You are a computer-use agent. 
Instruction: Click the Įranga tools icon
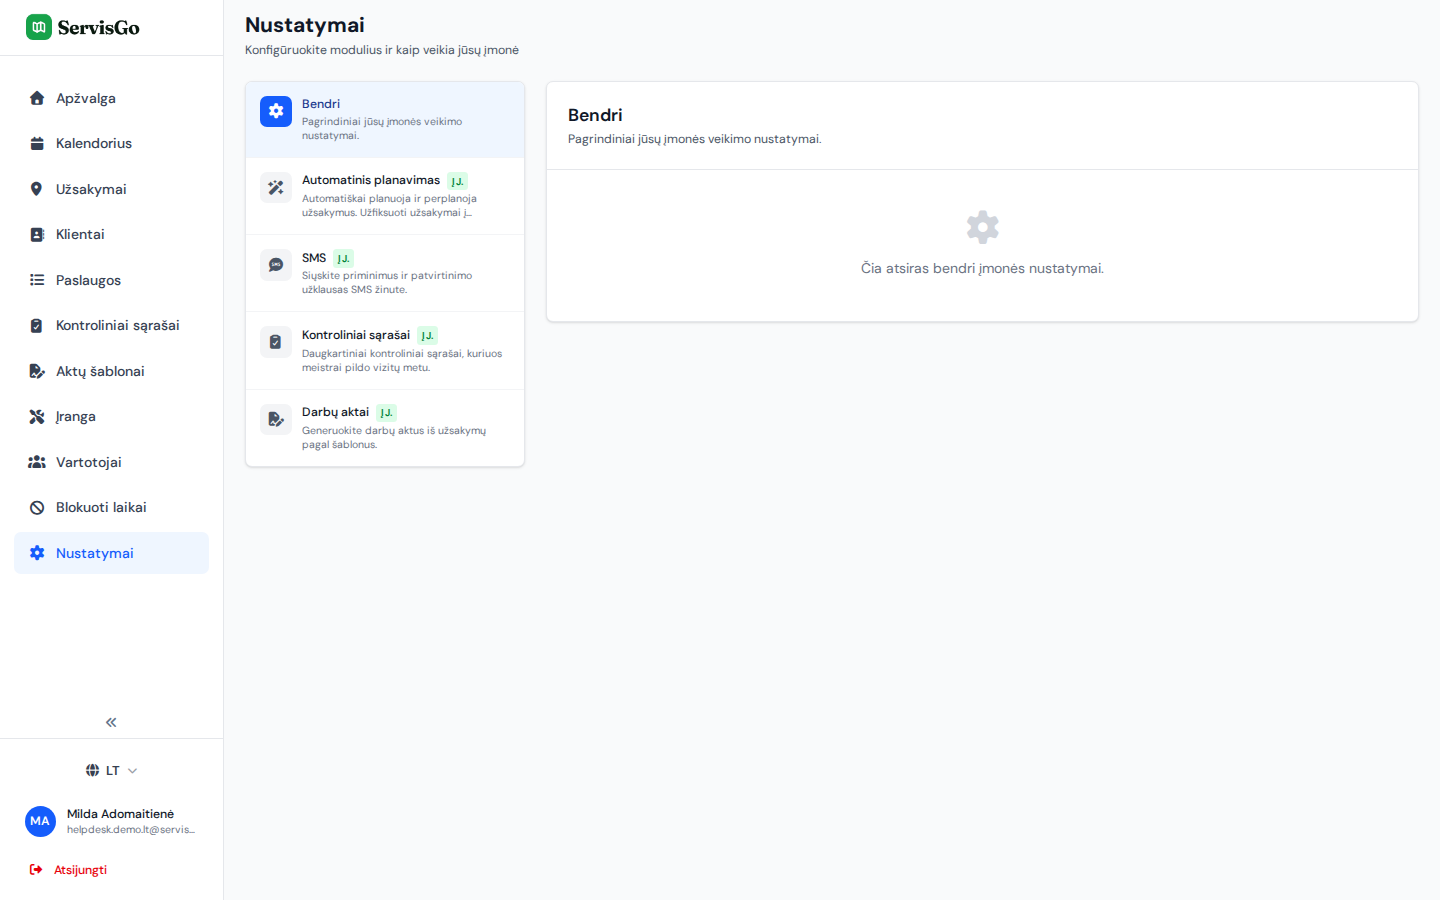coord(37,416)
